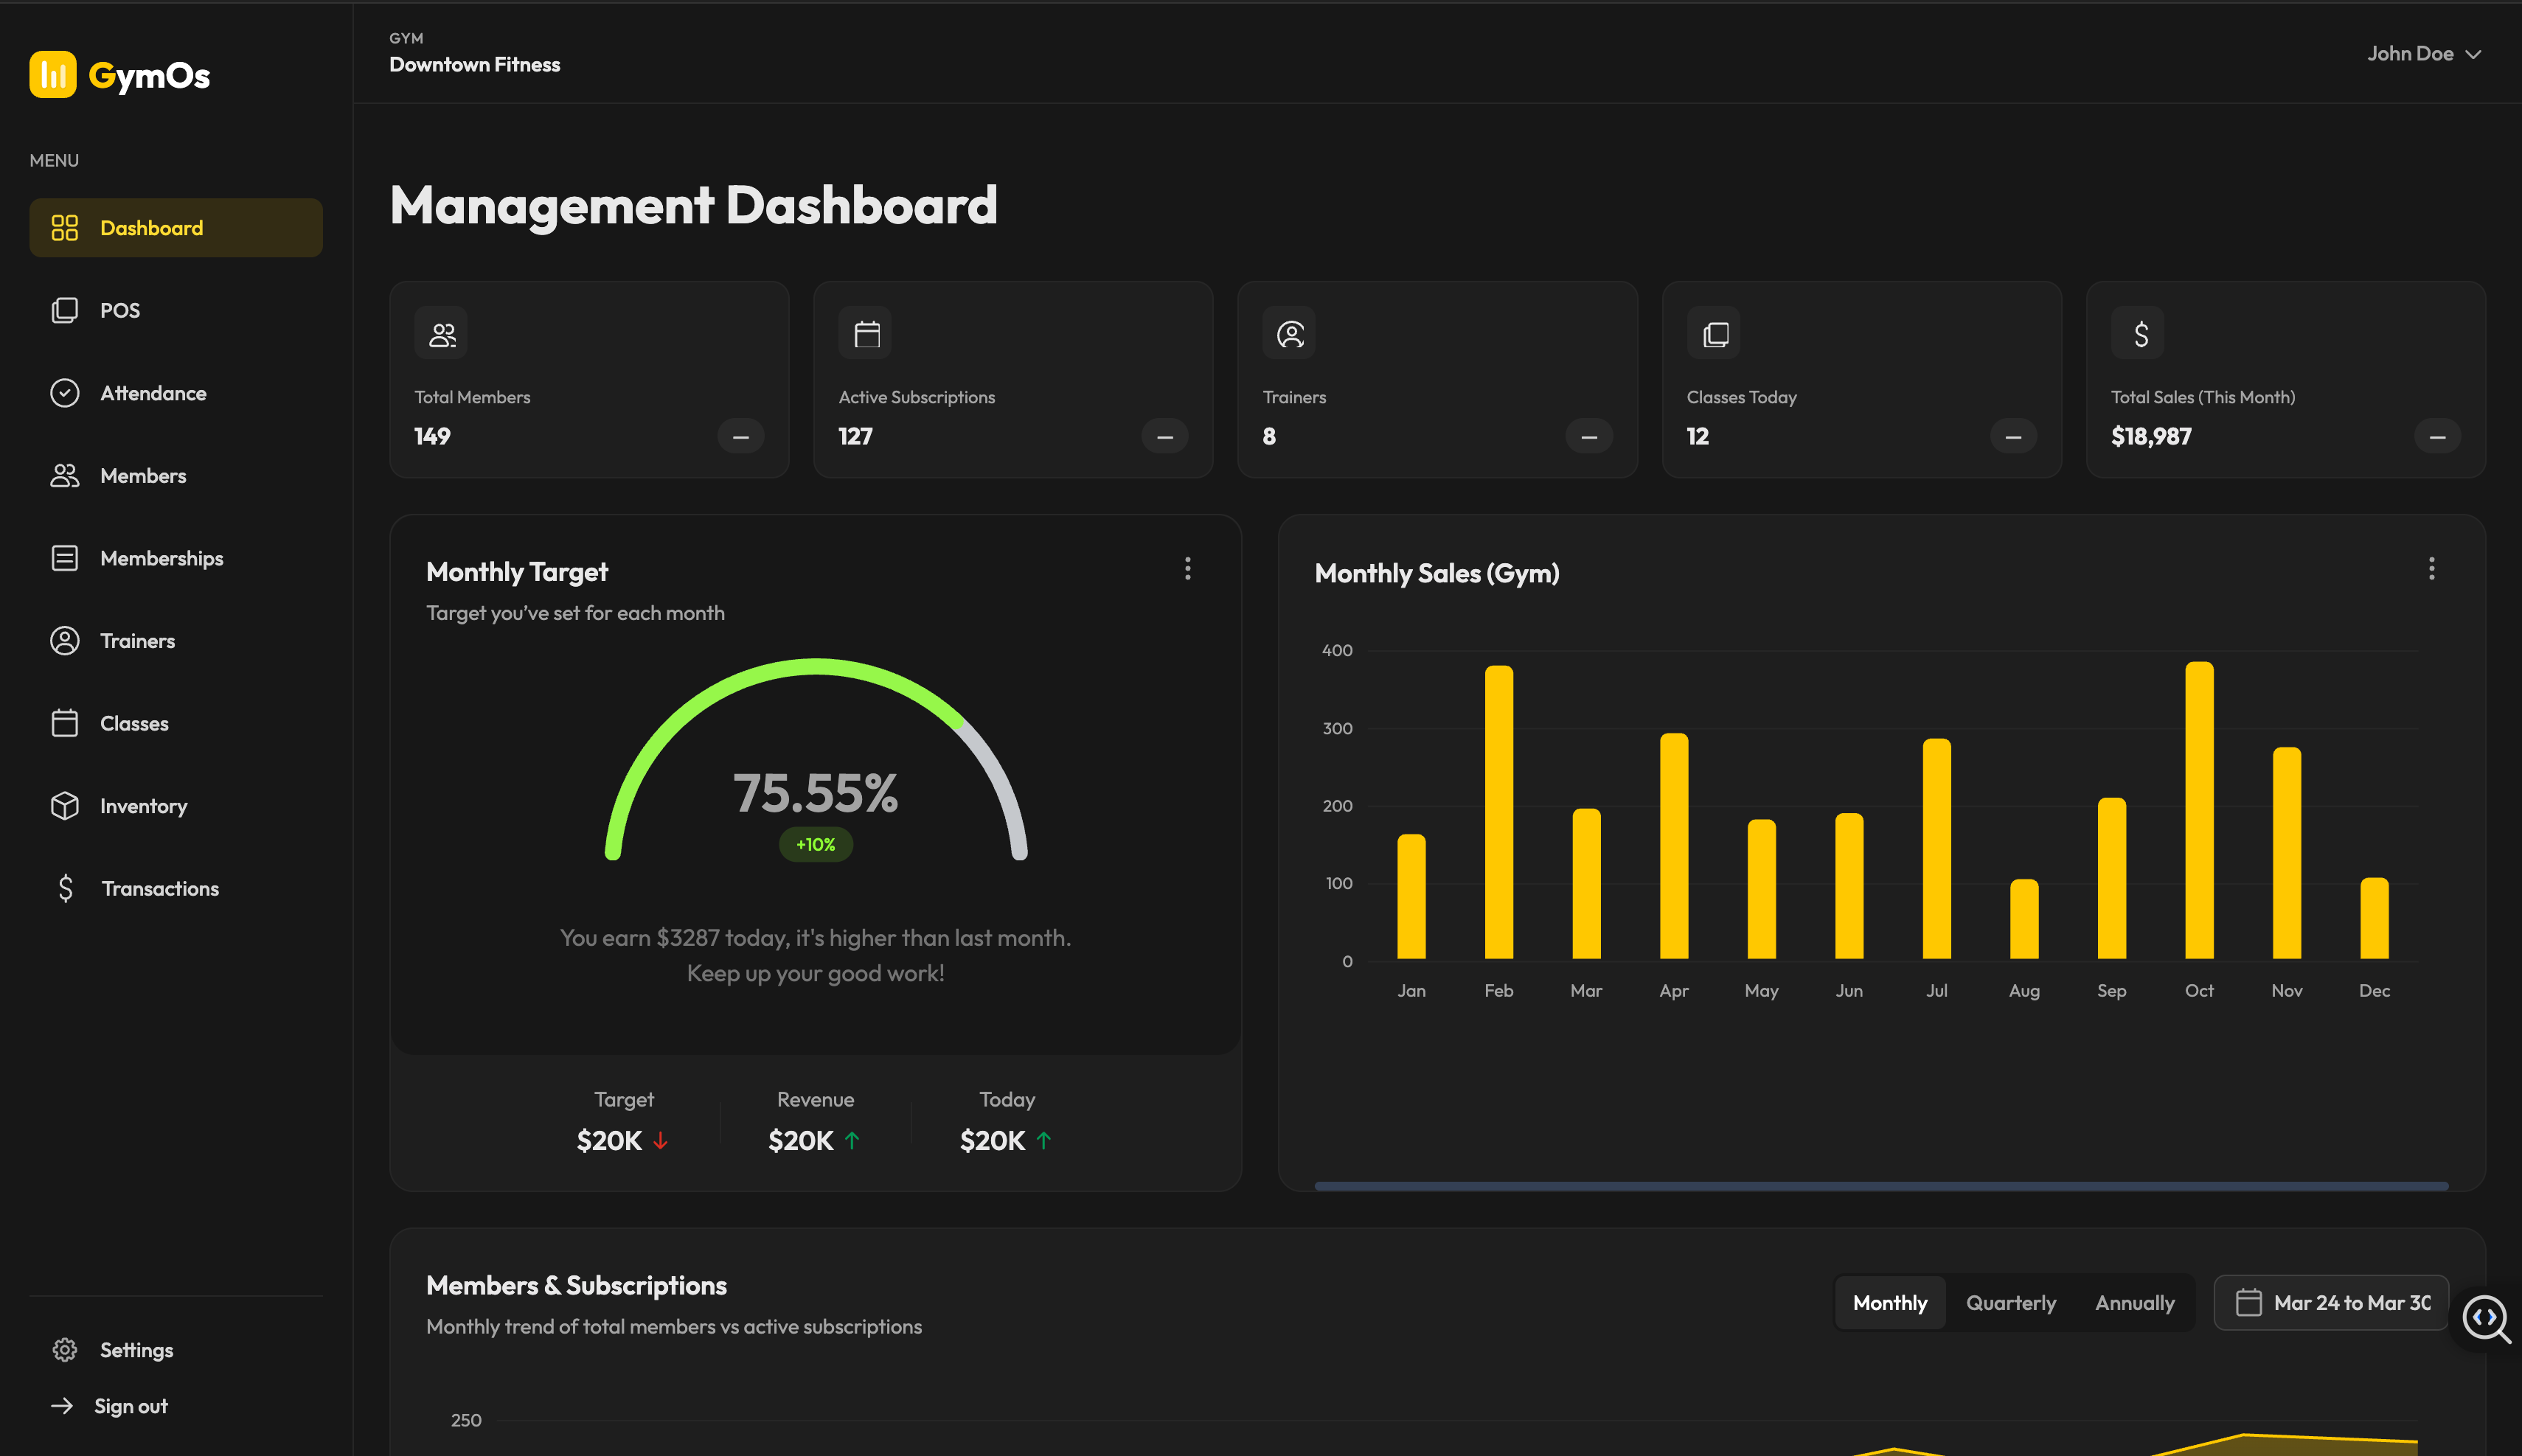This screenshot has height=1456, width=2522.
Task: Click the floating code inspector icon
Action: point(2484,1318)
